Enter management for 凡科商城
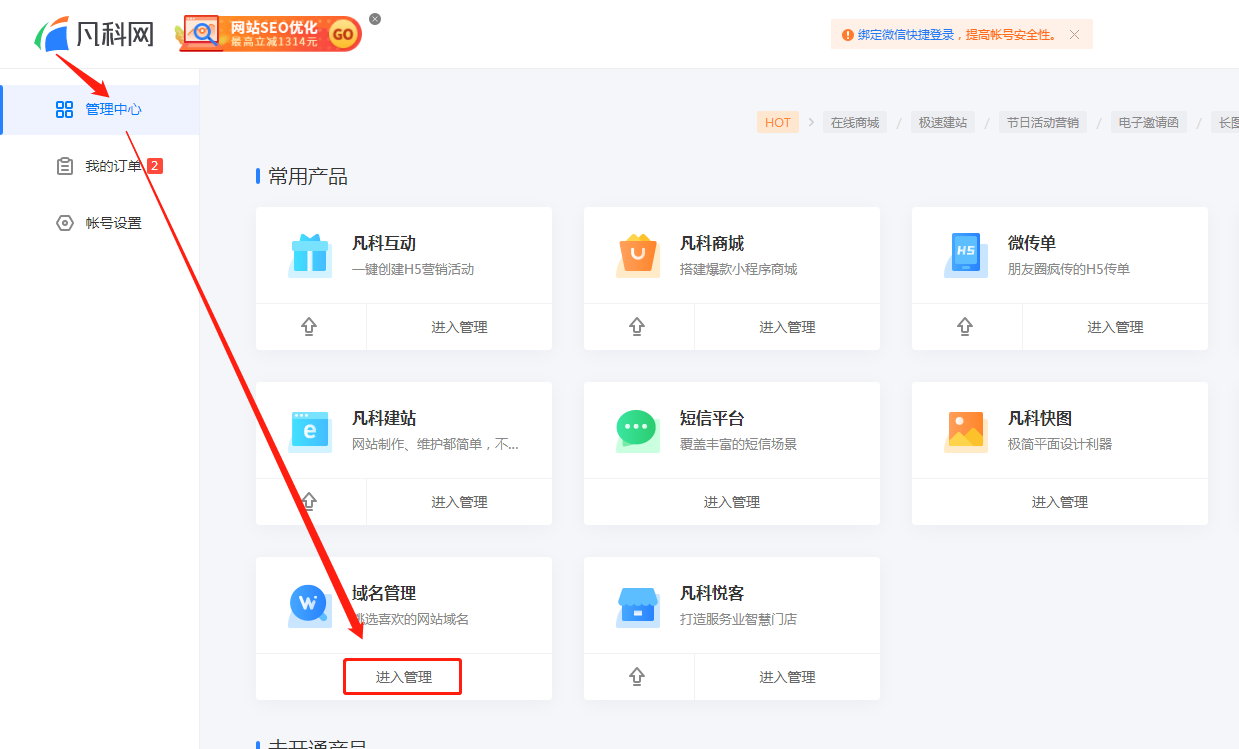This screenshot has width=1239, height=749. point(788,327)
